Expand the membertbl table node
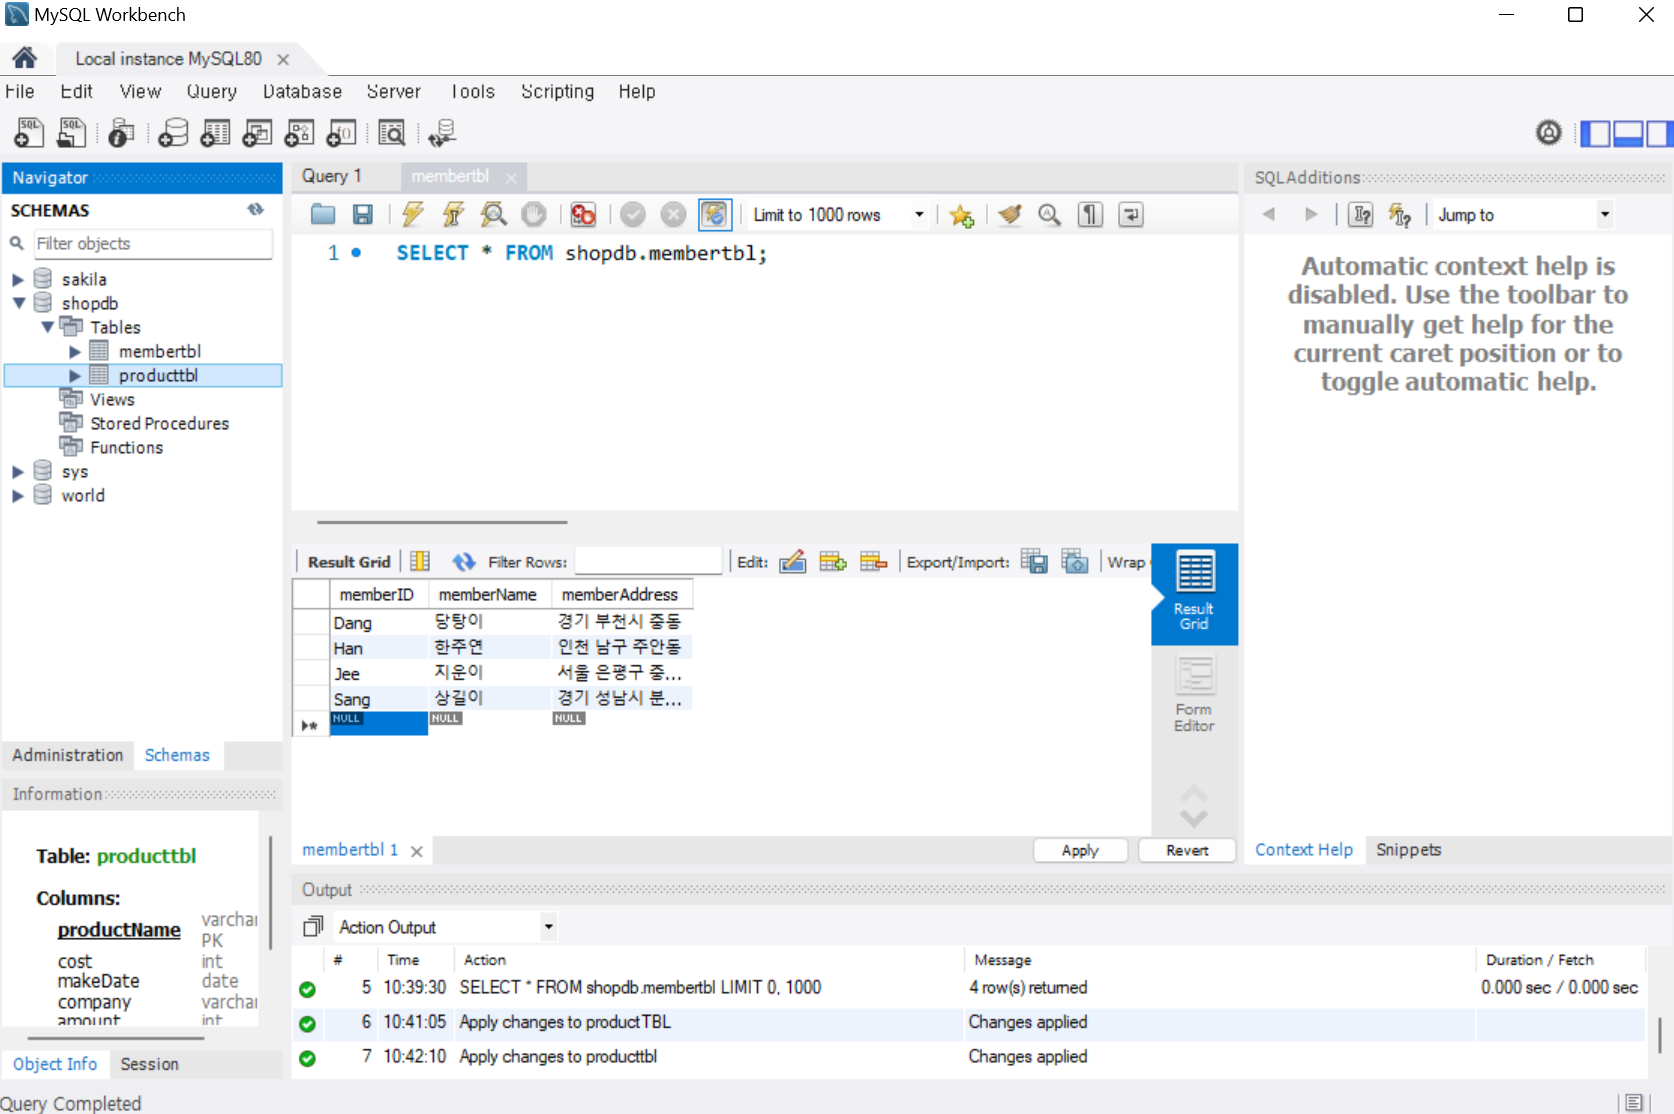This screenshot has width=1674, height=1114. click(x=74, y=352)
